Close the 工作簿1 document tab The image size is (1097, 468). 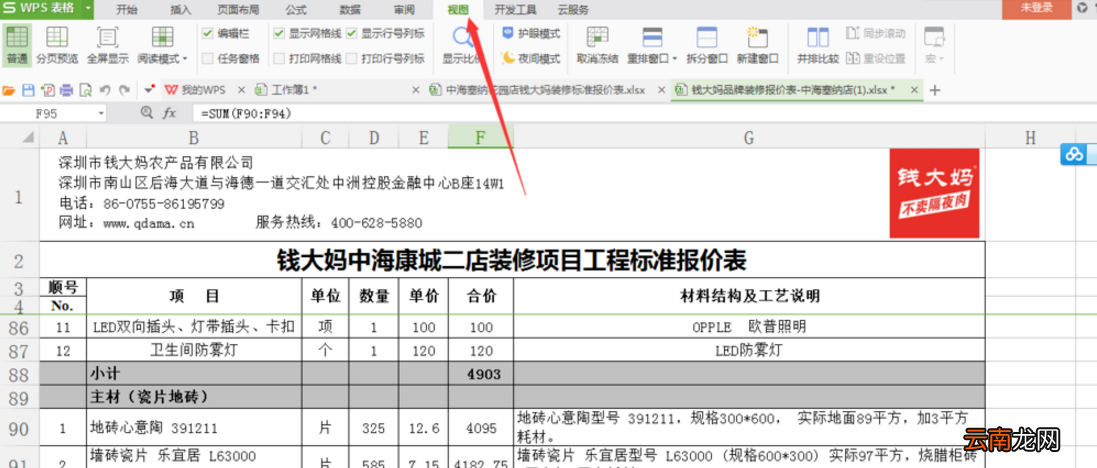(x=415, y=90)
